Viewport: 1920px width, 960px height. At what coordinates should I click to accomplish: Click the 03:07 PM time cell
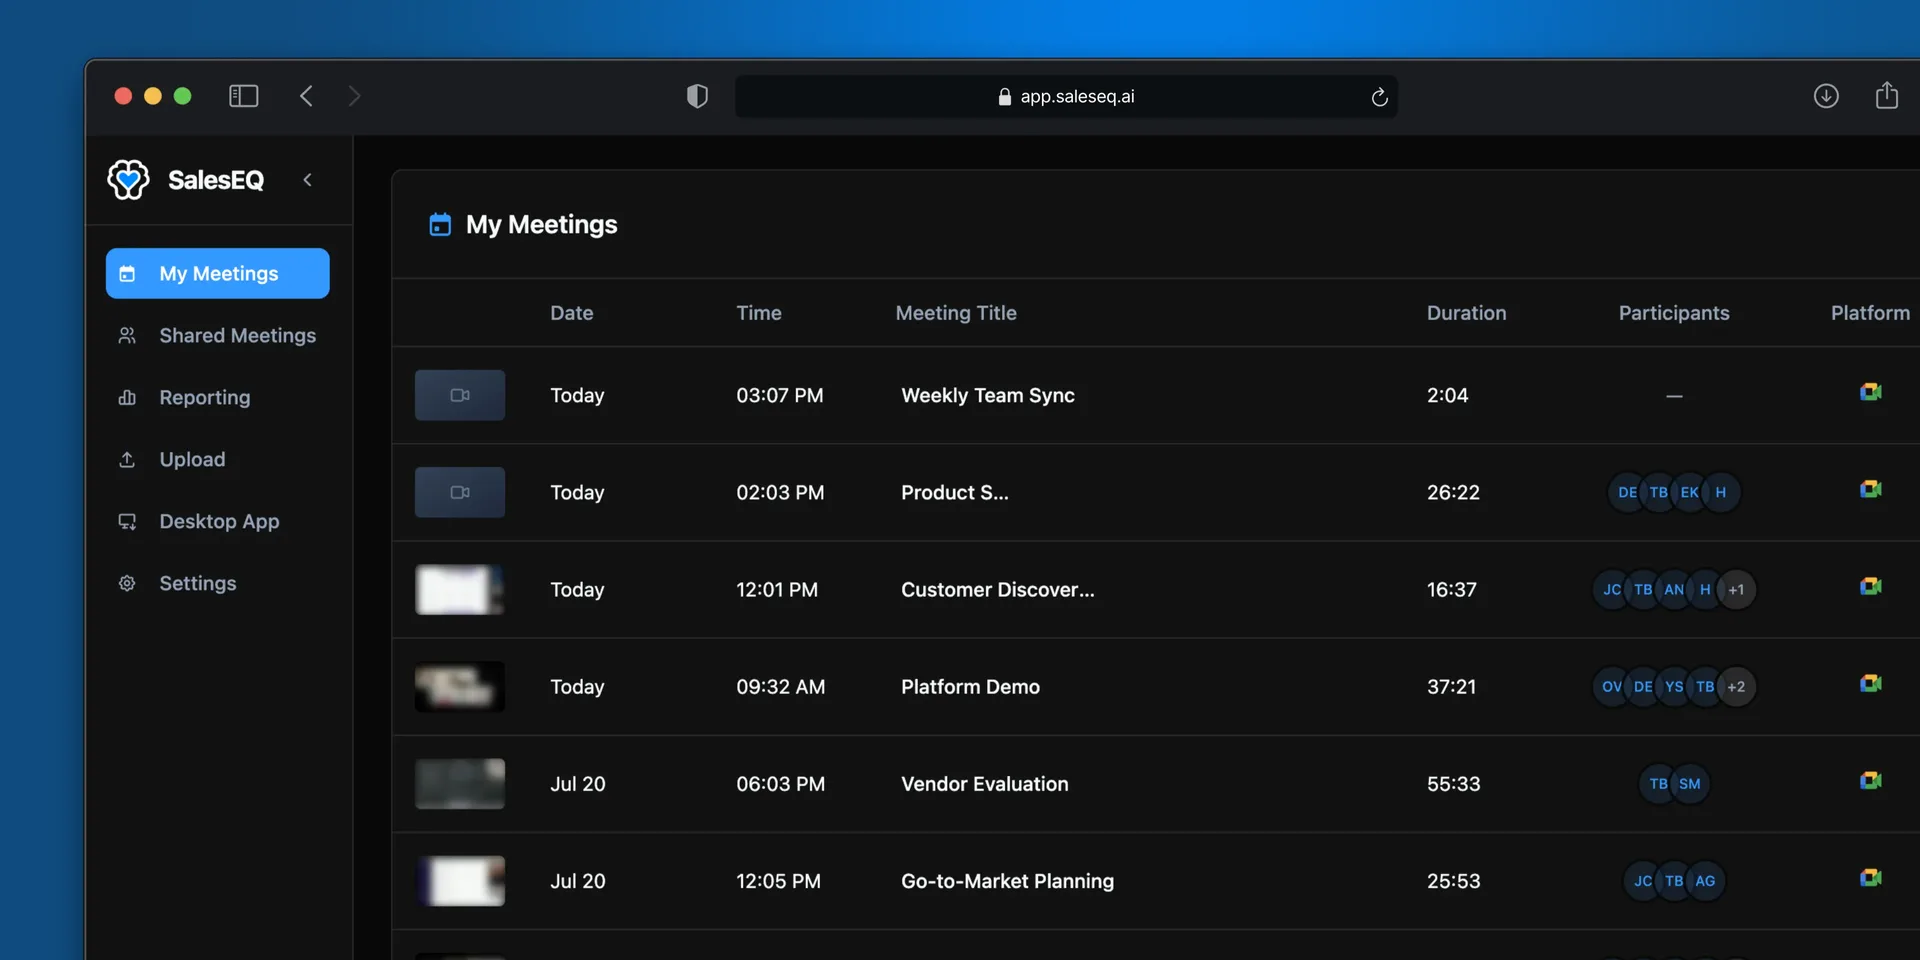[780, 395]
